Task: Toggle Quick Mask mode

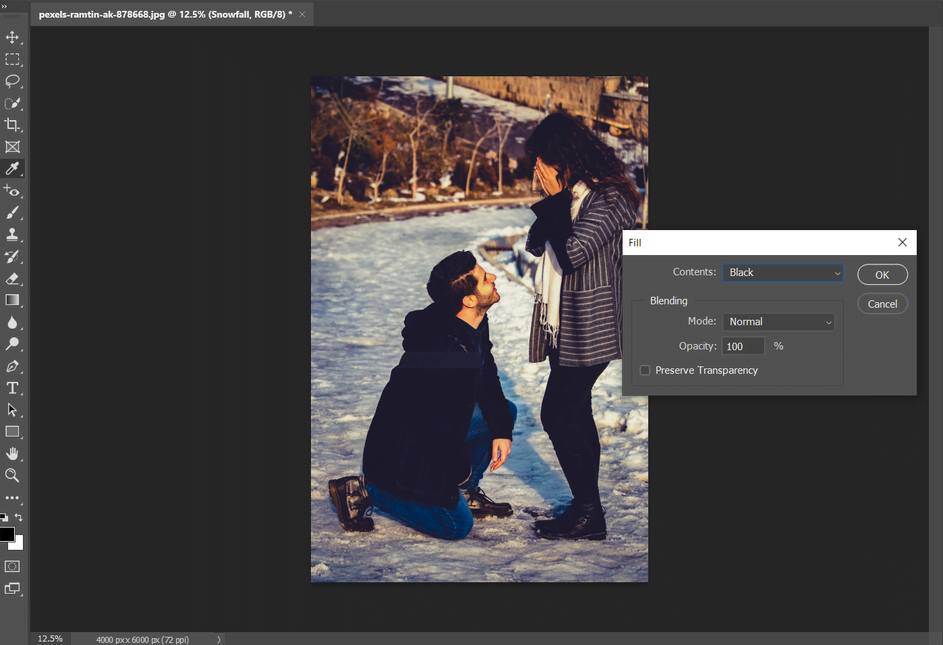Action: point(13,565)
